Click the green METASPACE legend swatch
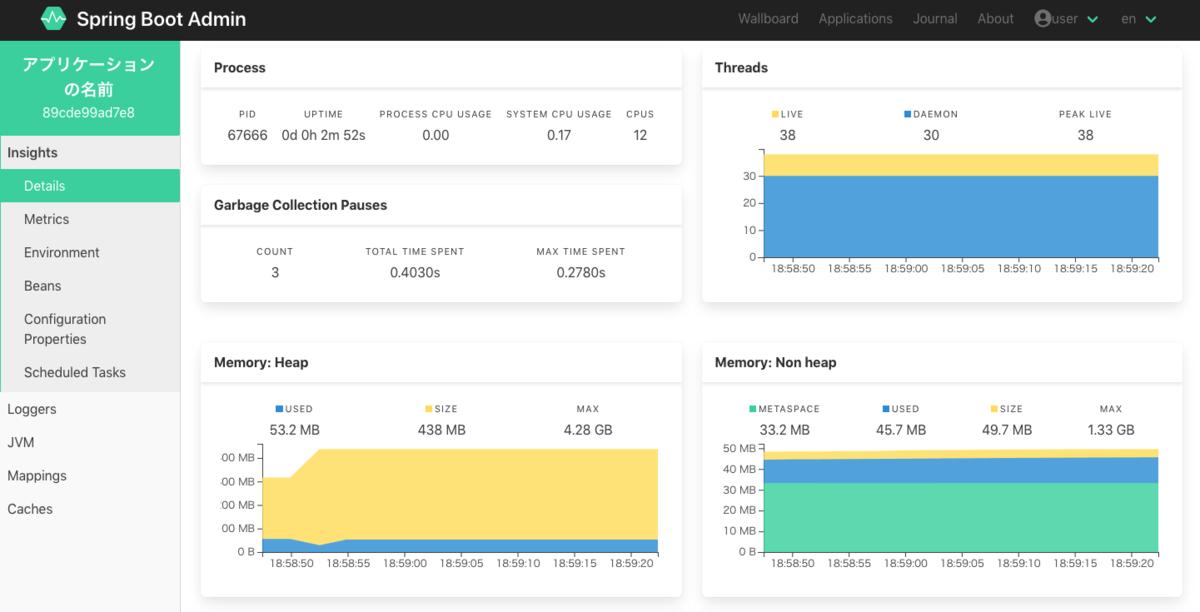 (752, 409)
